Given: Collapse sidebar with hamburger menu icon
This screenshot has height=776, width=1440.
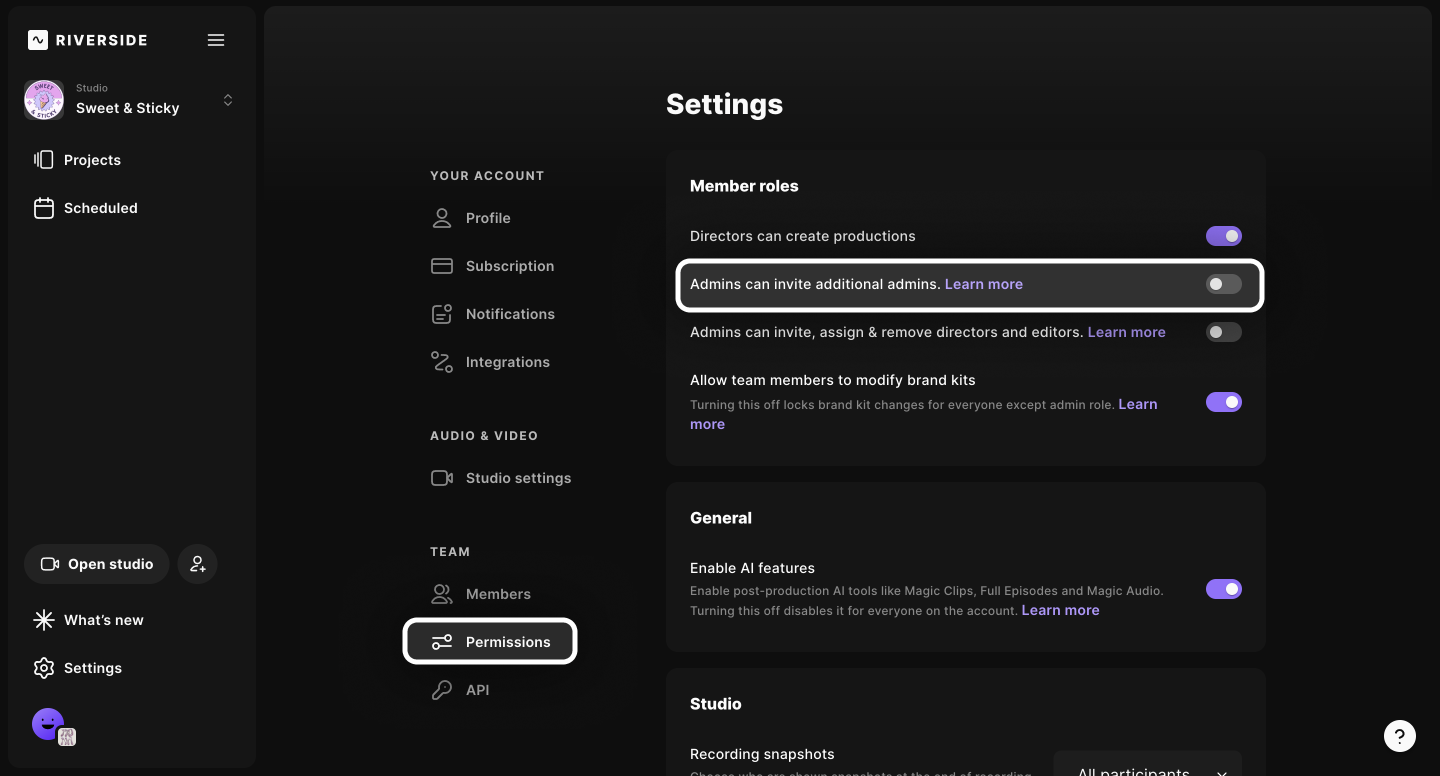Looking at the screenshot, I should tap(216, 40).
